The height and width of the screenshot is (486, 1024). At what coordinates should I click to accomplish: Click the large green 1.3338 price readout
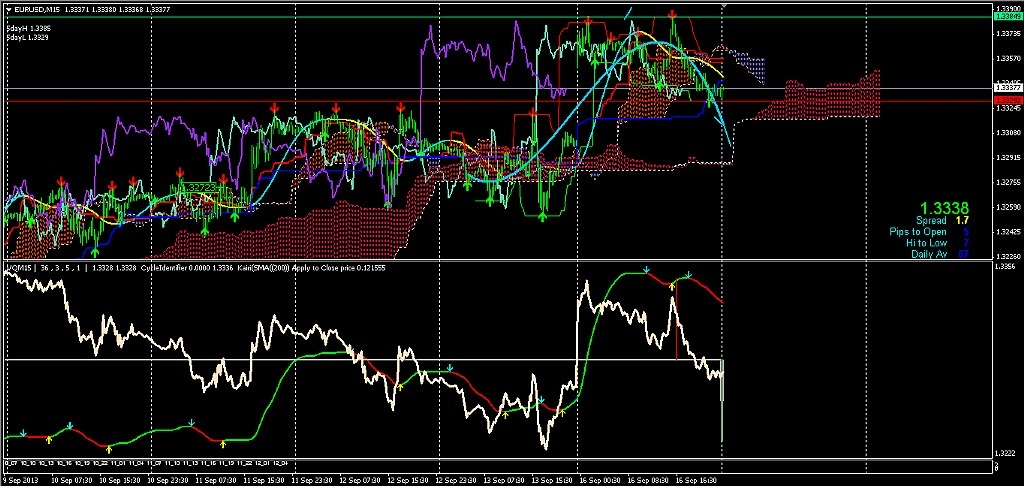tap(944, 208)
